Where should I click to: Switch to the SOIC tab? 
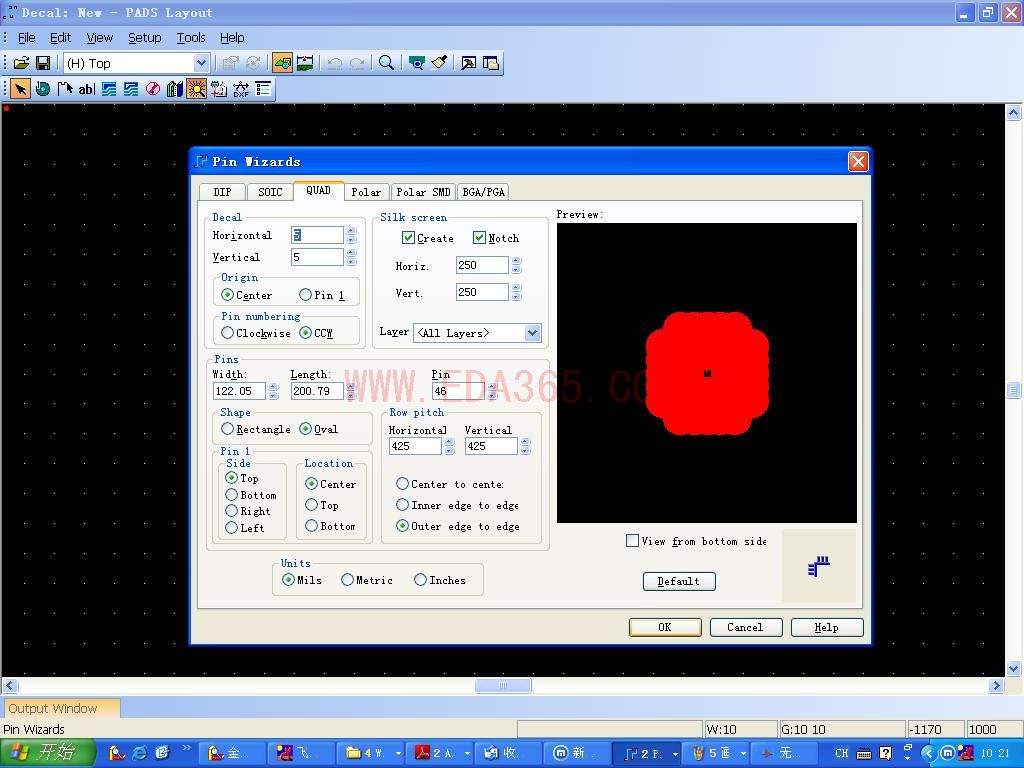tap(270, 192)
